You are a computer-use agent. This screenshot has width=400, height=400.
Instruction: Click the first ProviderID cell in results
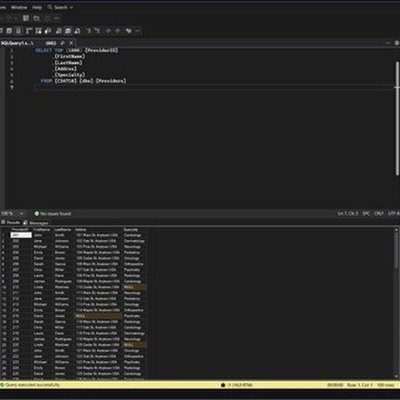pyautogui.click(x=21, y=235)
